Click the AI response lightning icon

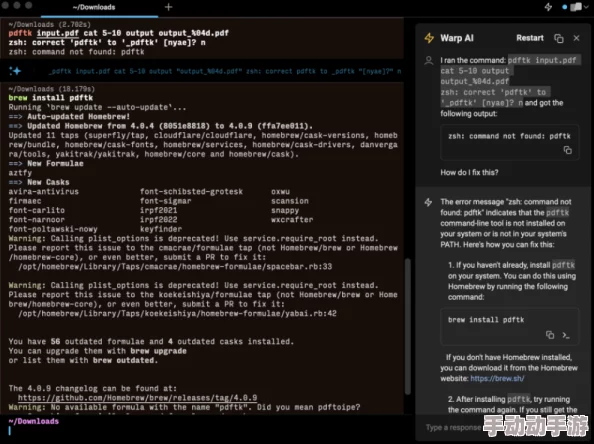click(x=428, y=202)
